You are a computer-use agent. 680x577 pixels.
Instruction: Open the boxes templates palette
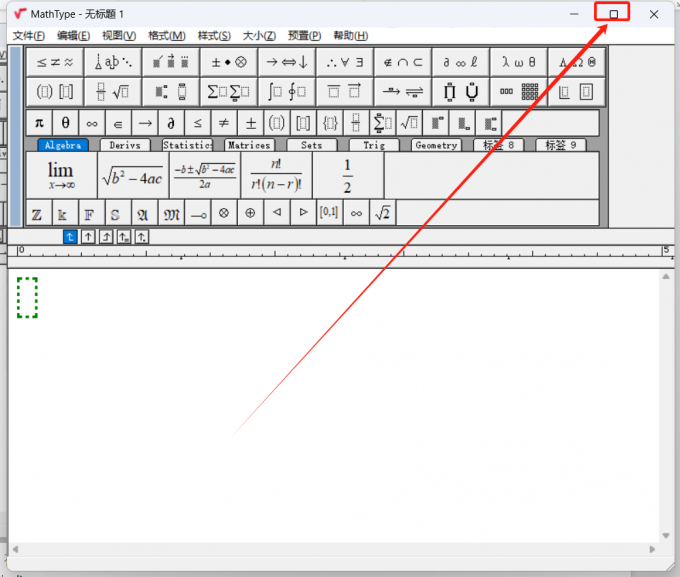click(x=577, y=92)
